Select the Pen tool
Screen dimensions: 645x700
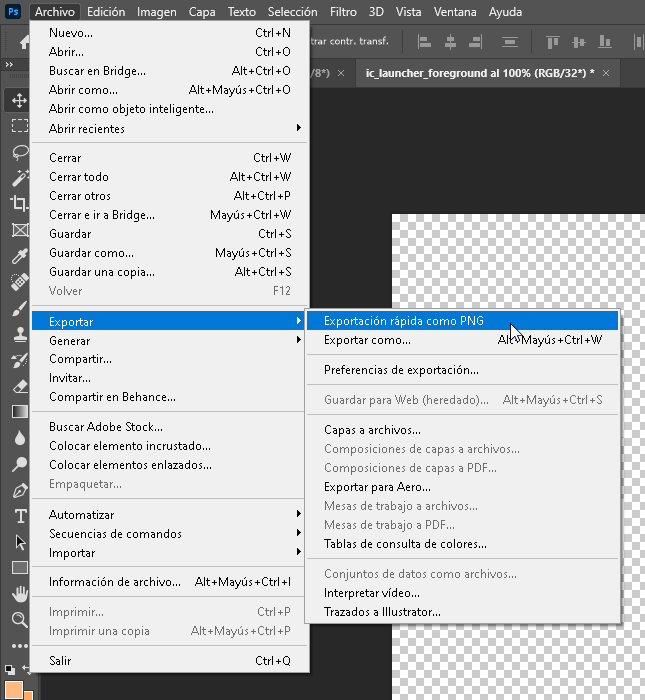point(19,490)
